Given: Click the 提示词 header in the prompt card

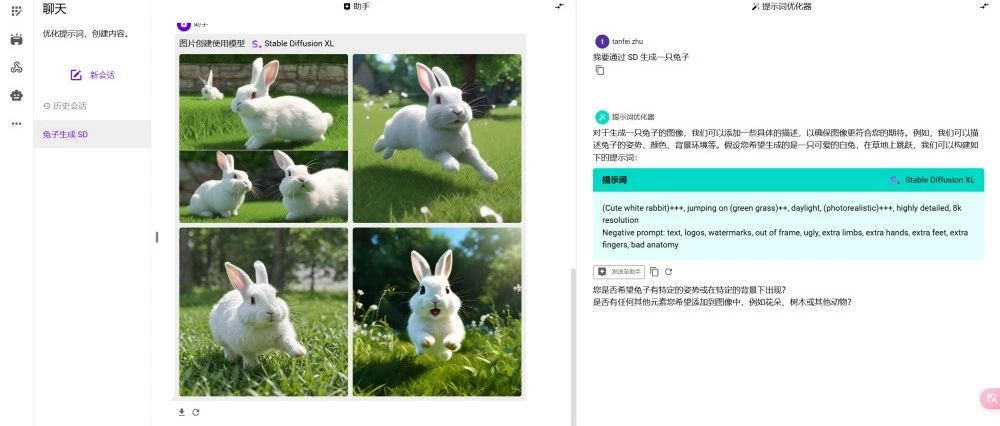Looking at the screenshot, I should [614, 180].
